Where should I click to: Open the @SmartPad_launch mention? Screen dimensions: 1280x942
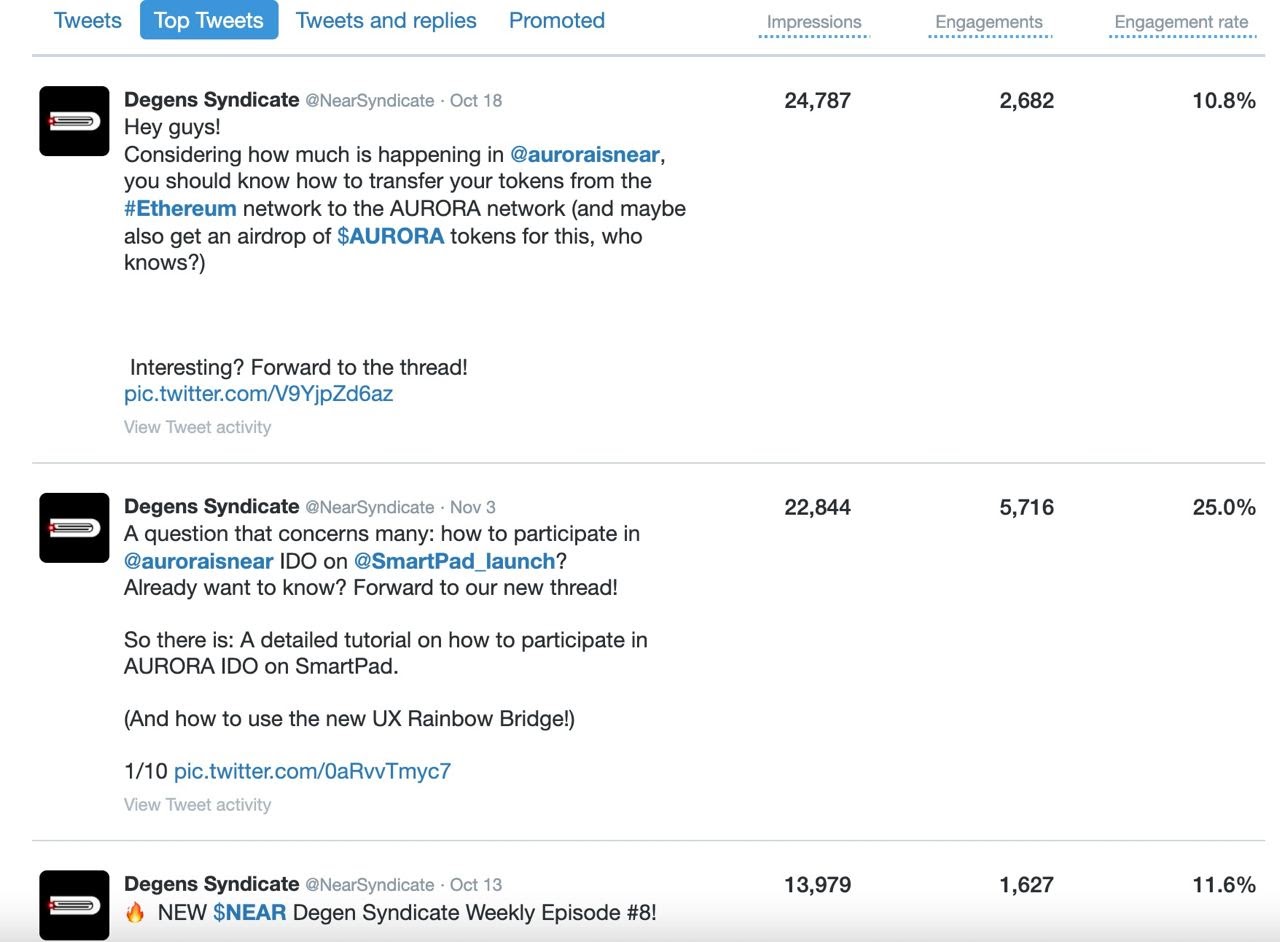(454, 561)
